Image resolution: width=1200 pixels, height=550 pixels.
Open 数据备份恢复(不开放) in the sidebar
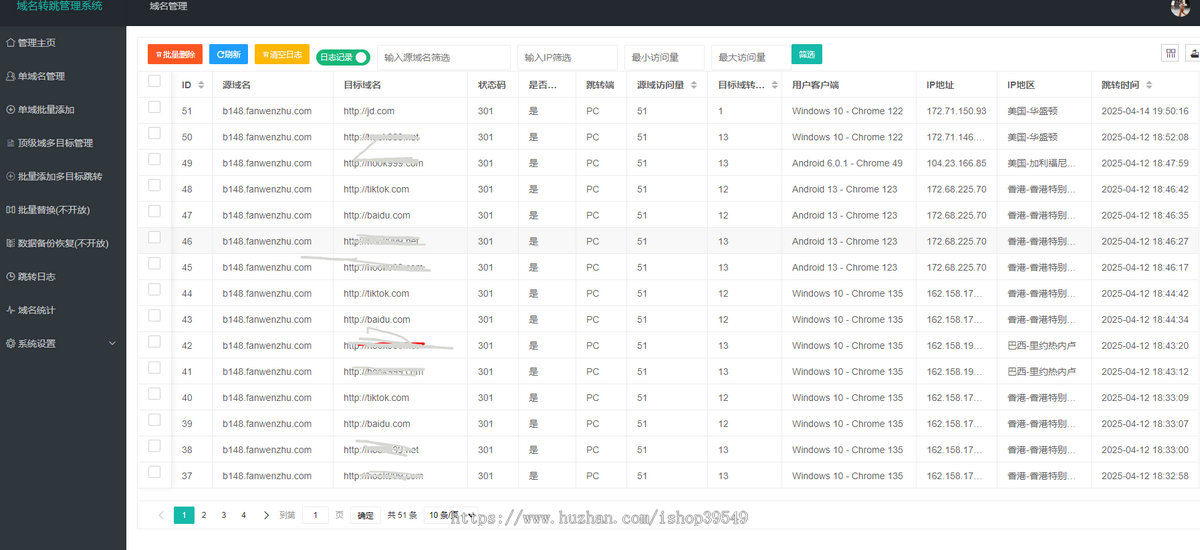[63, 243]
